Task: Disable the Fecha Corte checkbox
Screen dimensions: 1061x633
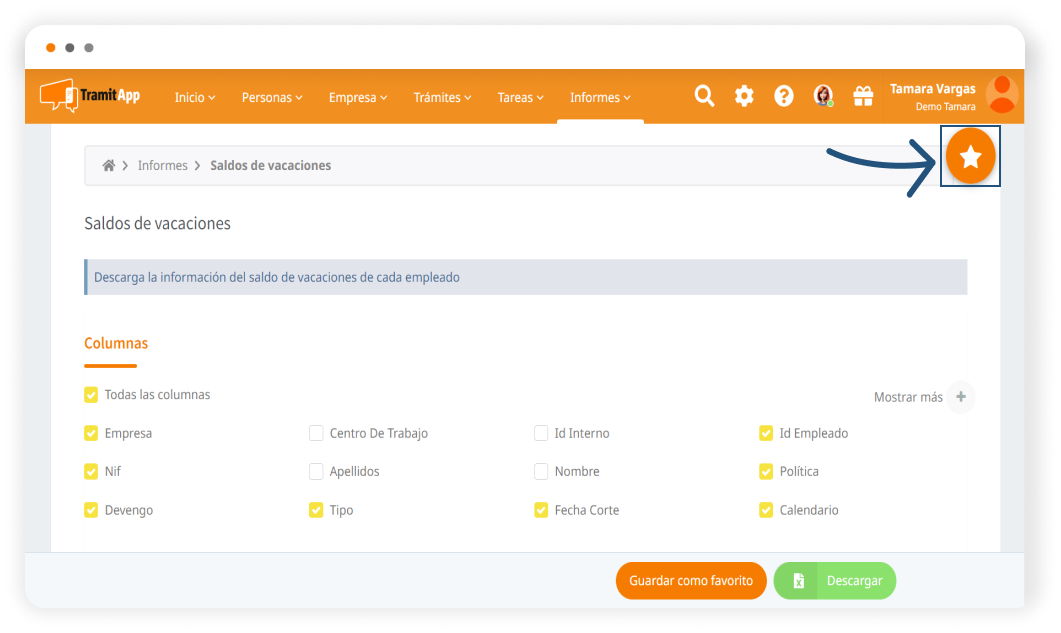Action: (x=541, y=510)
